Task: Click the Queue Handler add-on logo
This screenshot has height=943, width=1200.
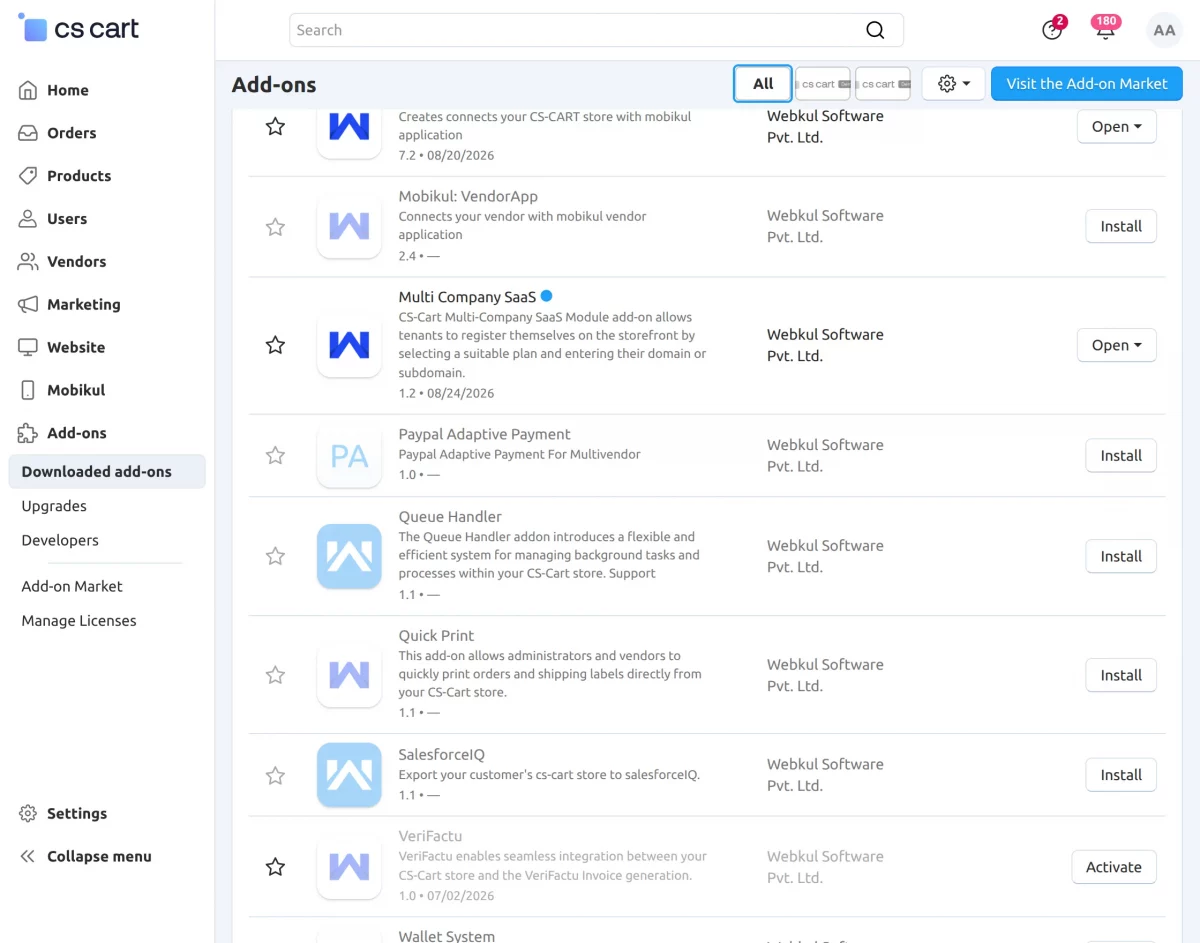Action: click(349, 556)
